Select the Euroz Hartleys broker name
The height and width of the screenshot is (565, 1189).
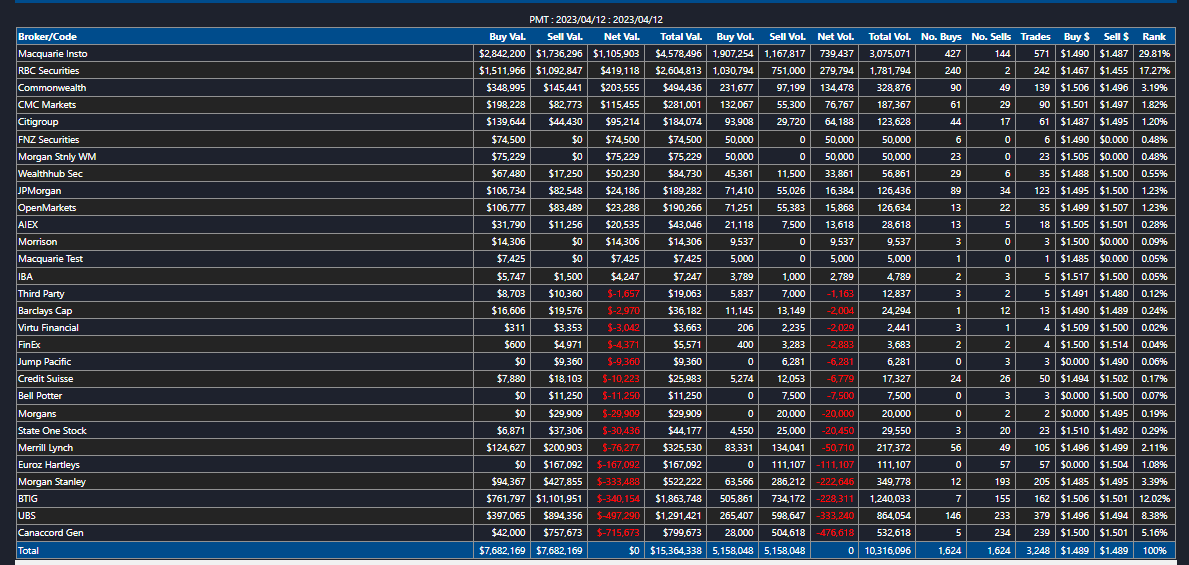[x=49, y=465]
